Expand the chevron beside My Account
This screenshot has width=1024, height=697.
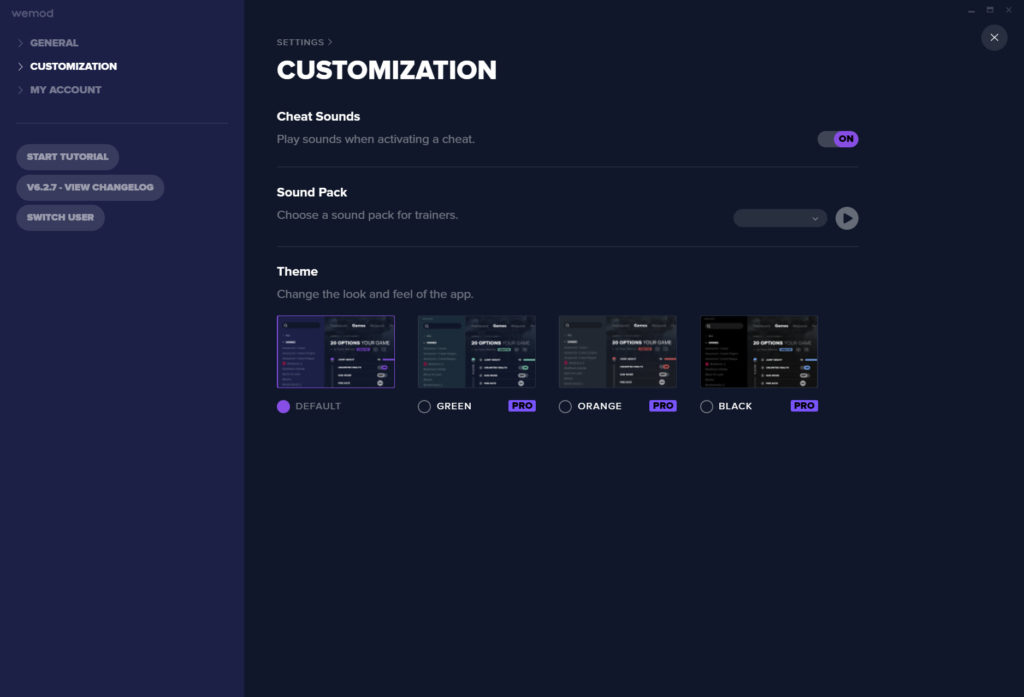[x=20, y=90]
